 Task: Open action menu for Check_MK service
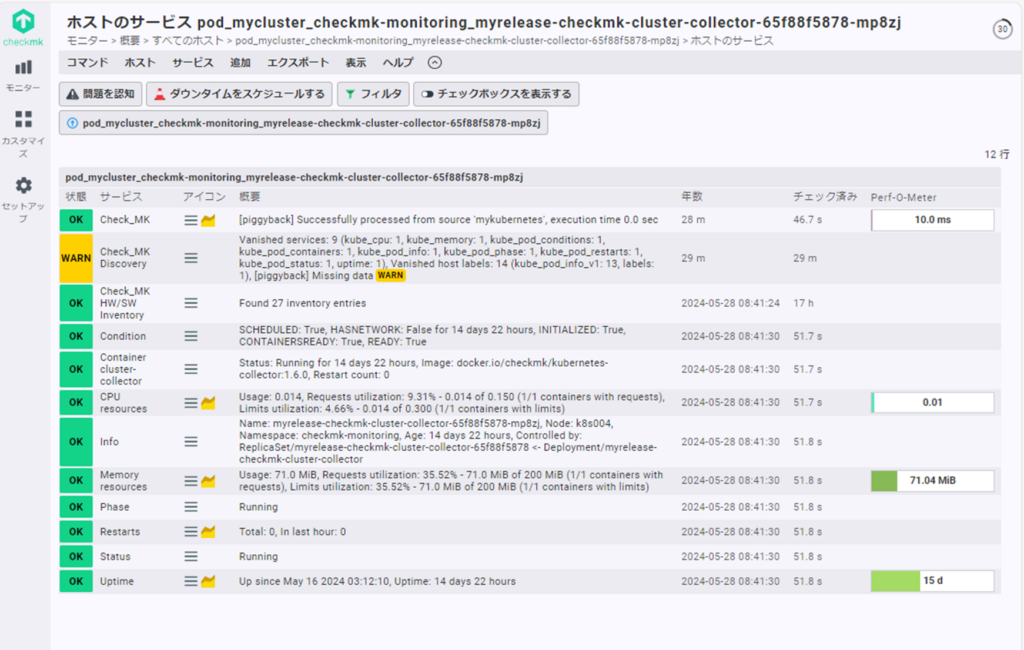point(191,221)
